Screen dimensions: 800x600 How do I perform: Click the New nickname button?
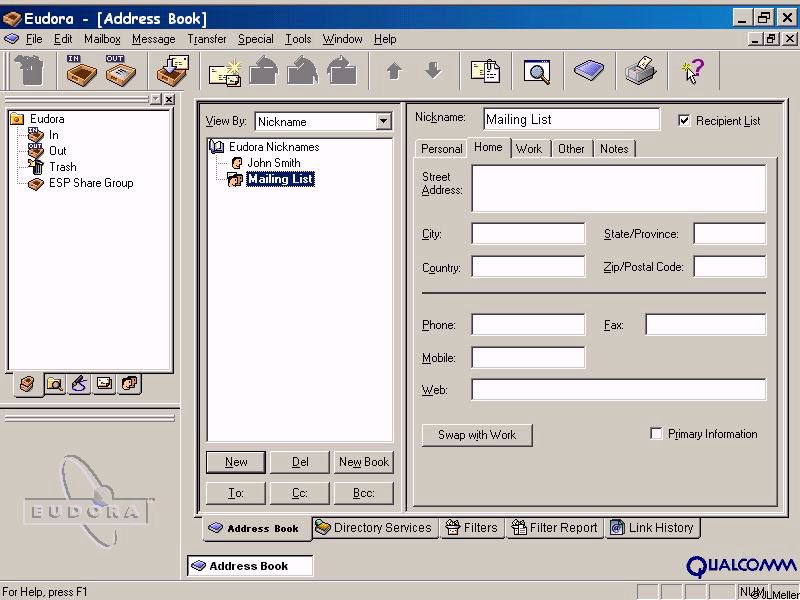(236, 462)
